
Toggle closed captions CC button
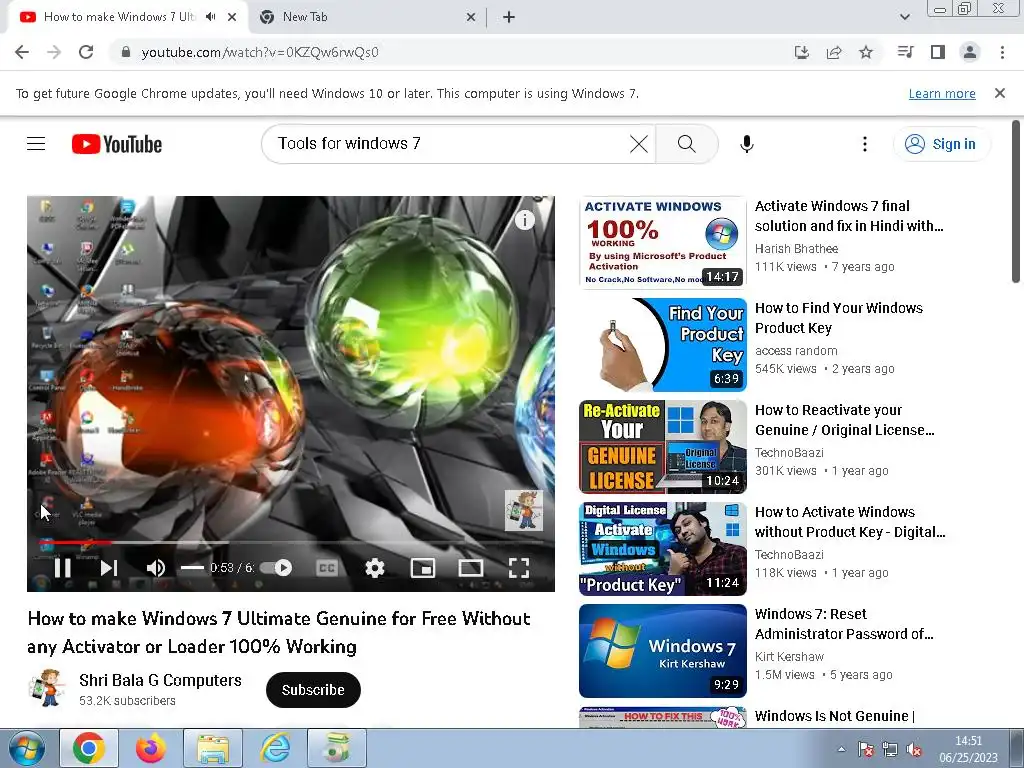327,568
